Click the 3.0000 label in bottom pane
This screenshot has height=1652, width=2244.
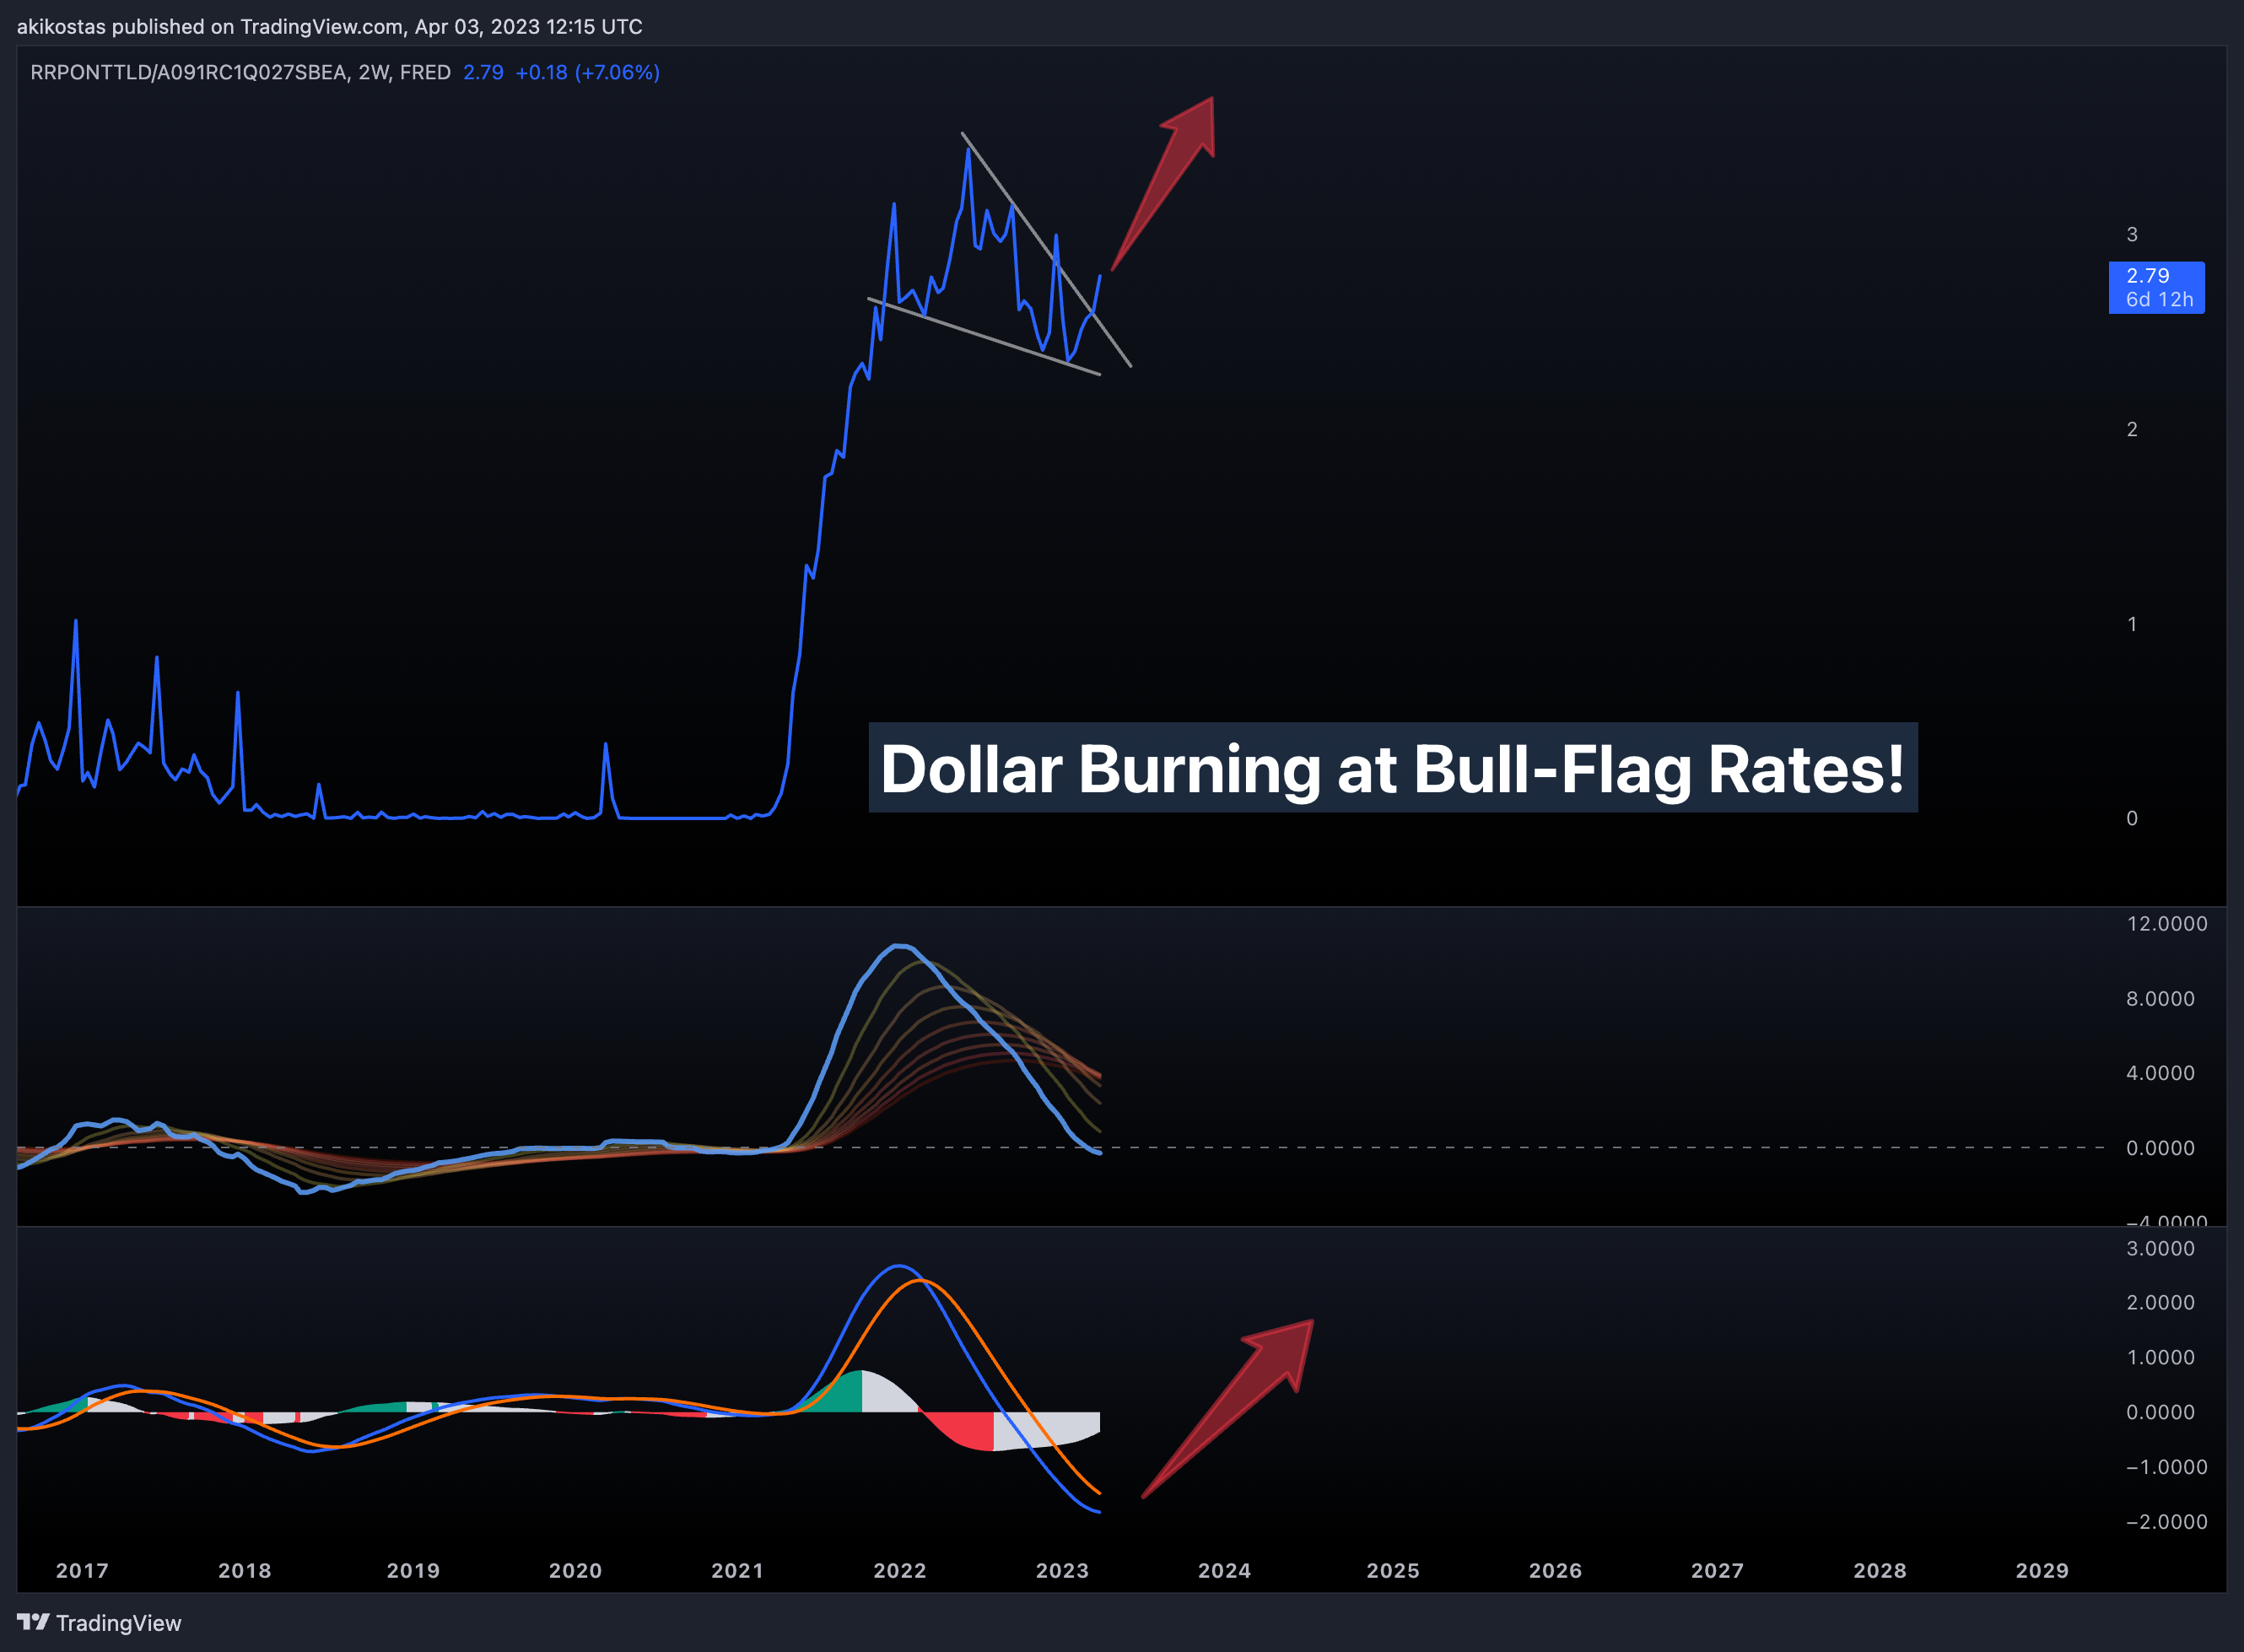(x=2160, y=1248)
